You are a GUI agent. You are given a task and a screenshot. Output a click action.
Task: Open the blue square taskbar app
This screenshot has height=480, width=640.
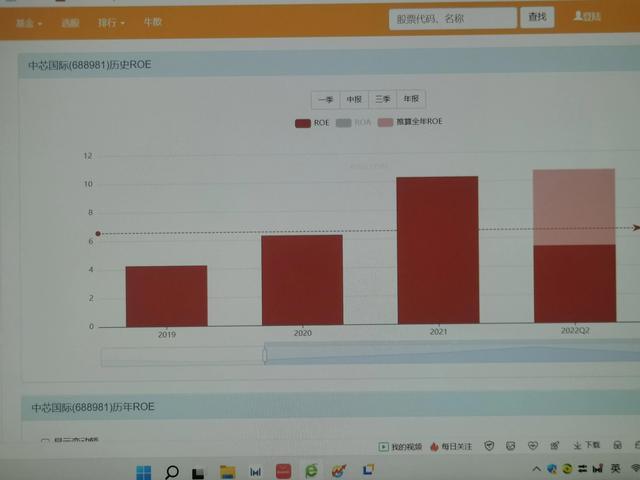[x=368, y=469]
